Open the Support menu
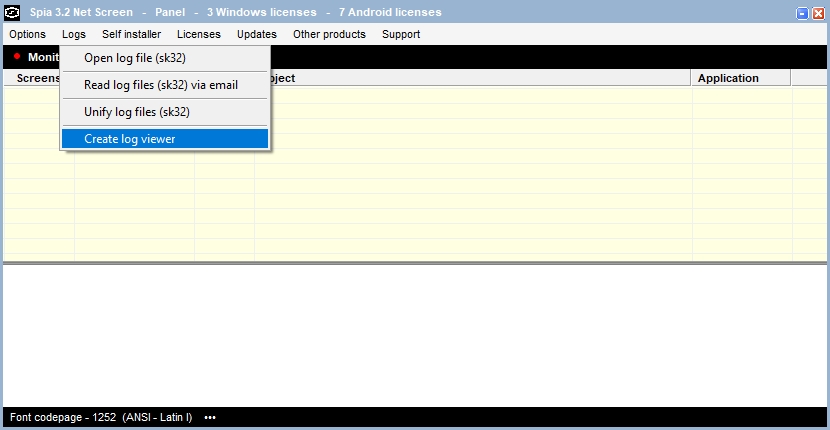The image size is (830, 430). (401, 34)
